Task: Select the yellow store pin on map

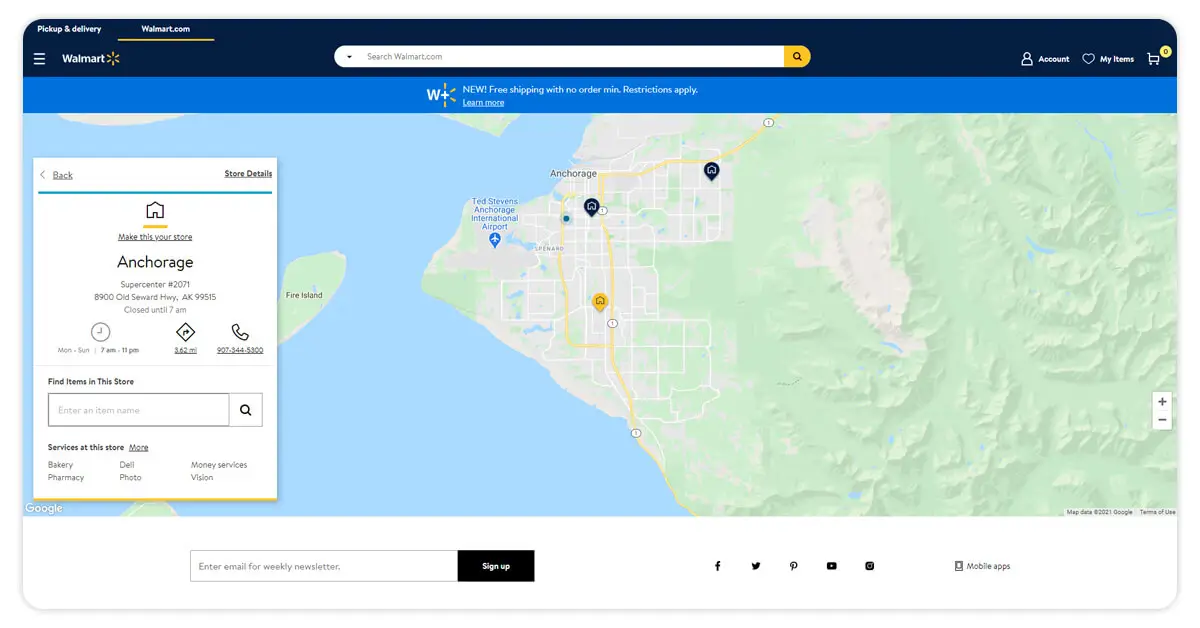Action: coord(600,301)
